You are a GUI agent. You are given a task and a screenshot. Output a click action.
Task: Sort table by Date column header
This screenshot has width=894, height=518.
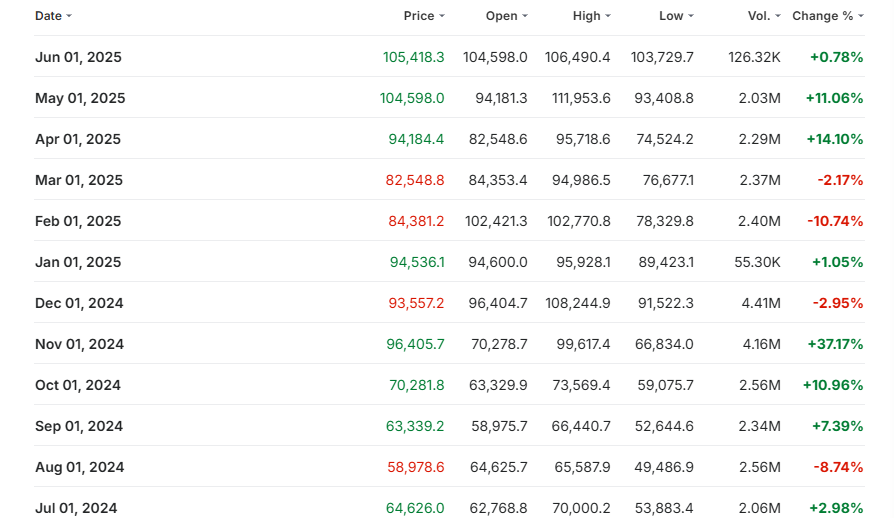(48, 16)
